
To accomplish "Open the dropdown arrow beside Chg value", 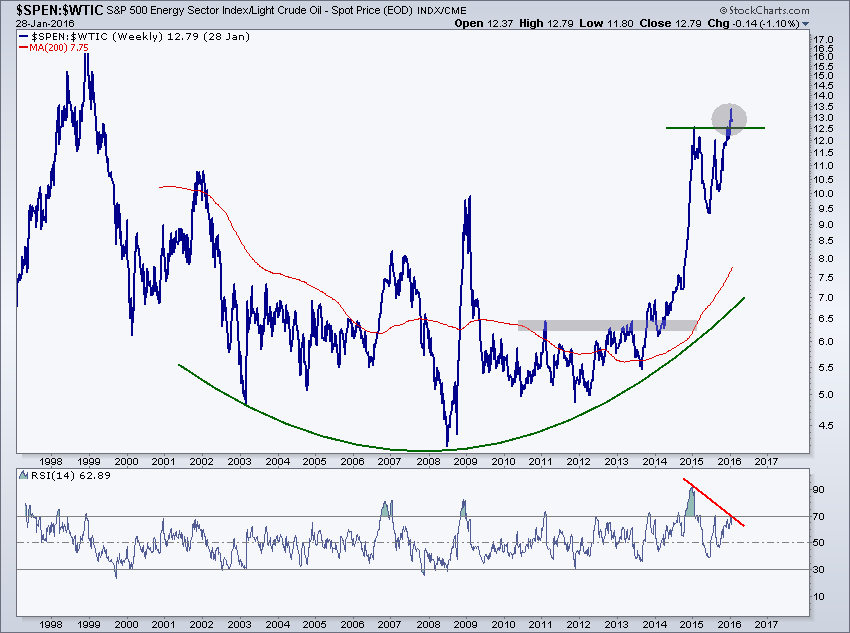I will (805, 24).
